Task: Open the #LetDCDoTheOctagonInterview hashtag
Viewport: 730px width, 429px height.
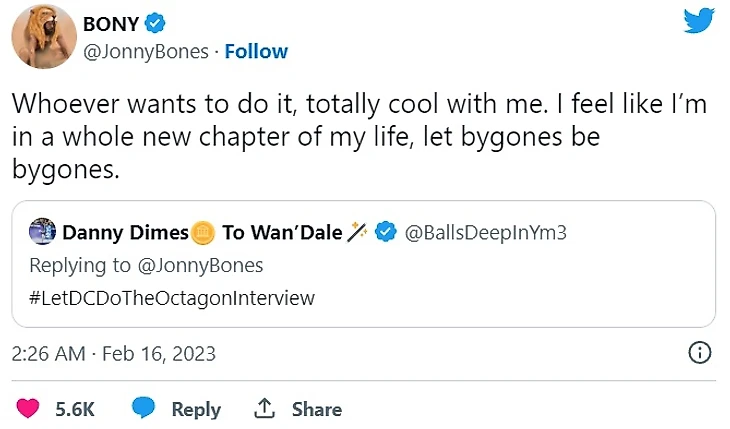Action: click(x=172, y=297)
